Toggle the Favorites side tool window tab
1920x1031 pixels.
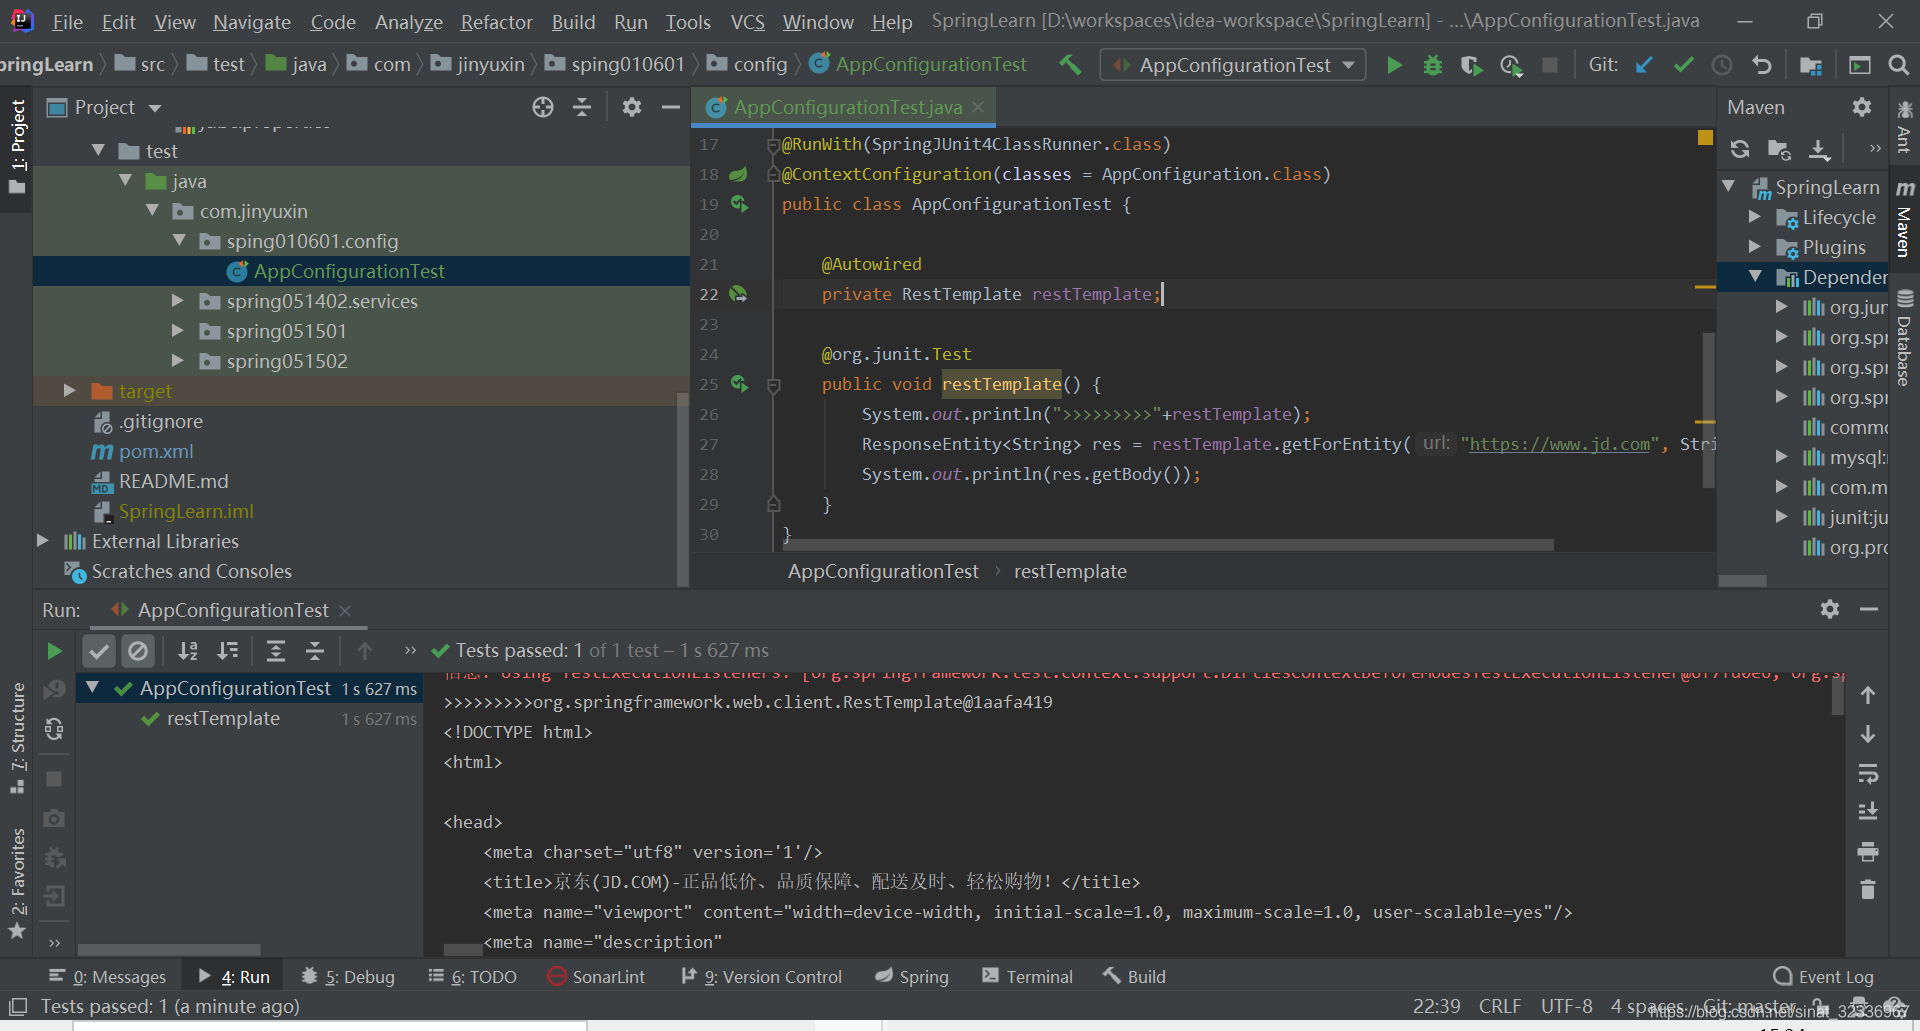[x=17, y=884]
